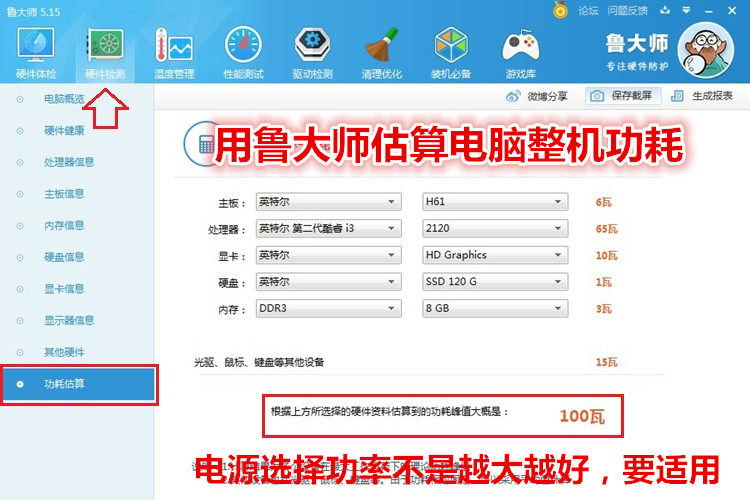Click 保存截屏 save screenshot button

623,96
